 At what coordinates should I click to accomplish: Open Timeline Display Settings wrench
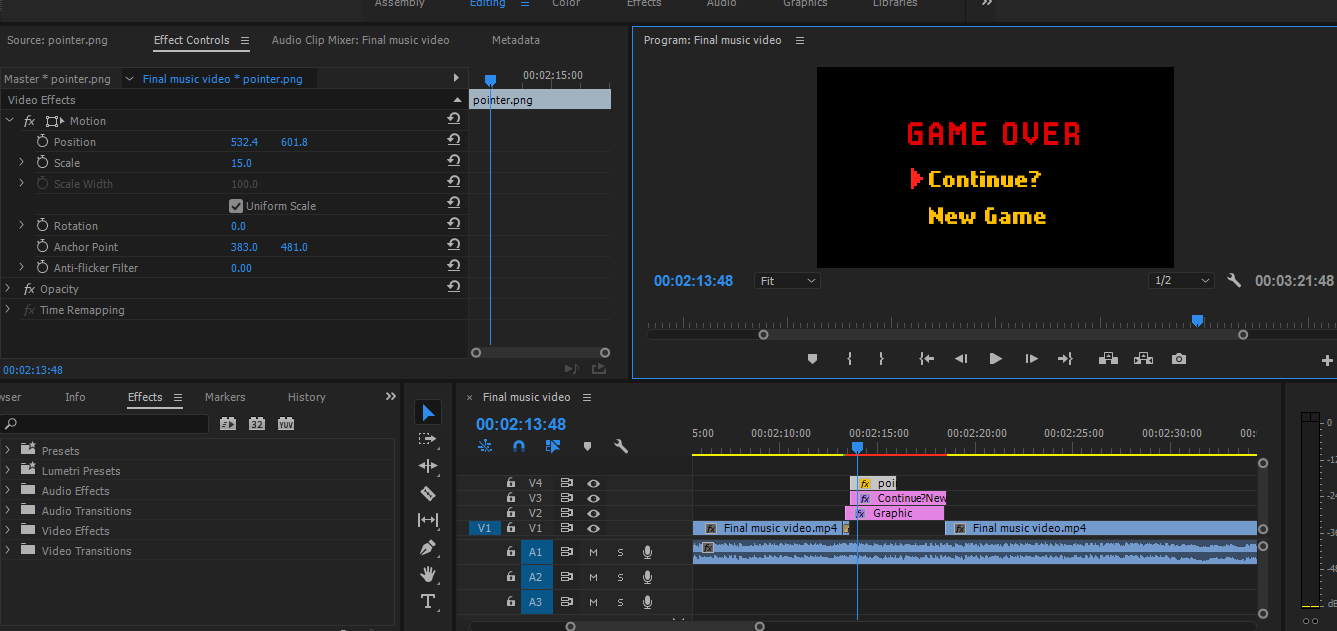[620, 447]
